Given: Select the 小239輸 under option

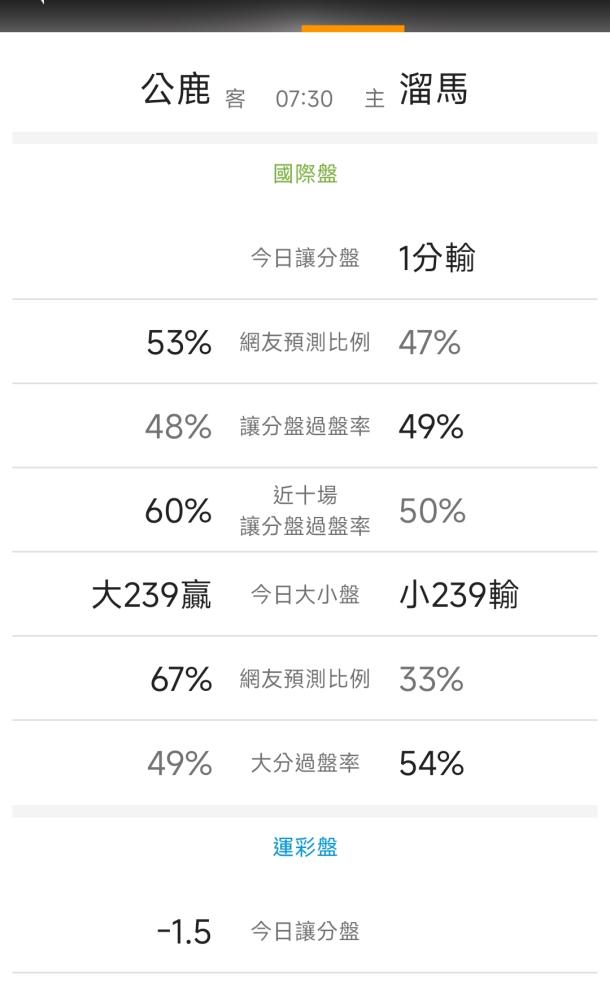Looking at the screenshot, I should 459,595.
